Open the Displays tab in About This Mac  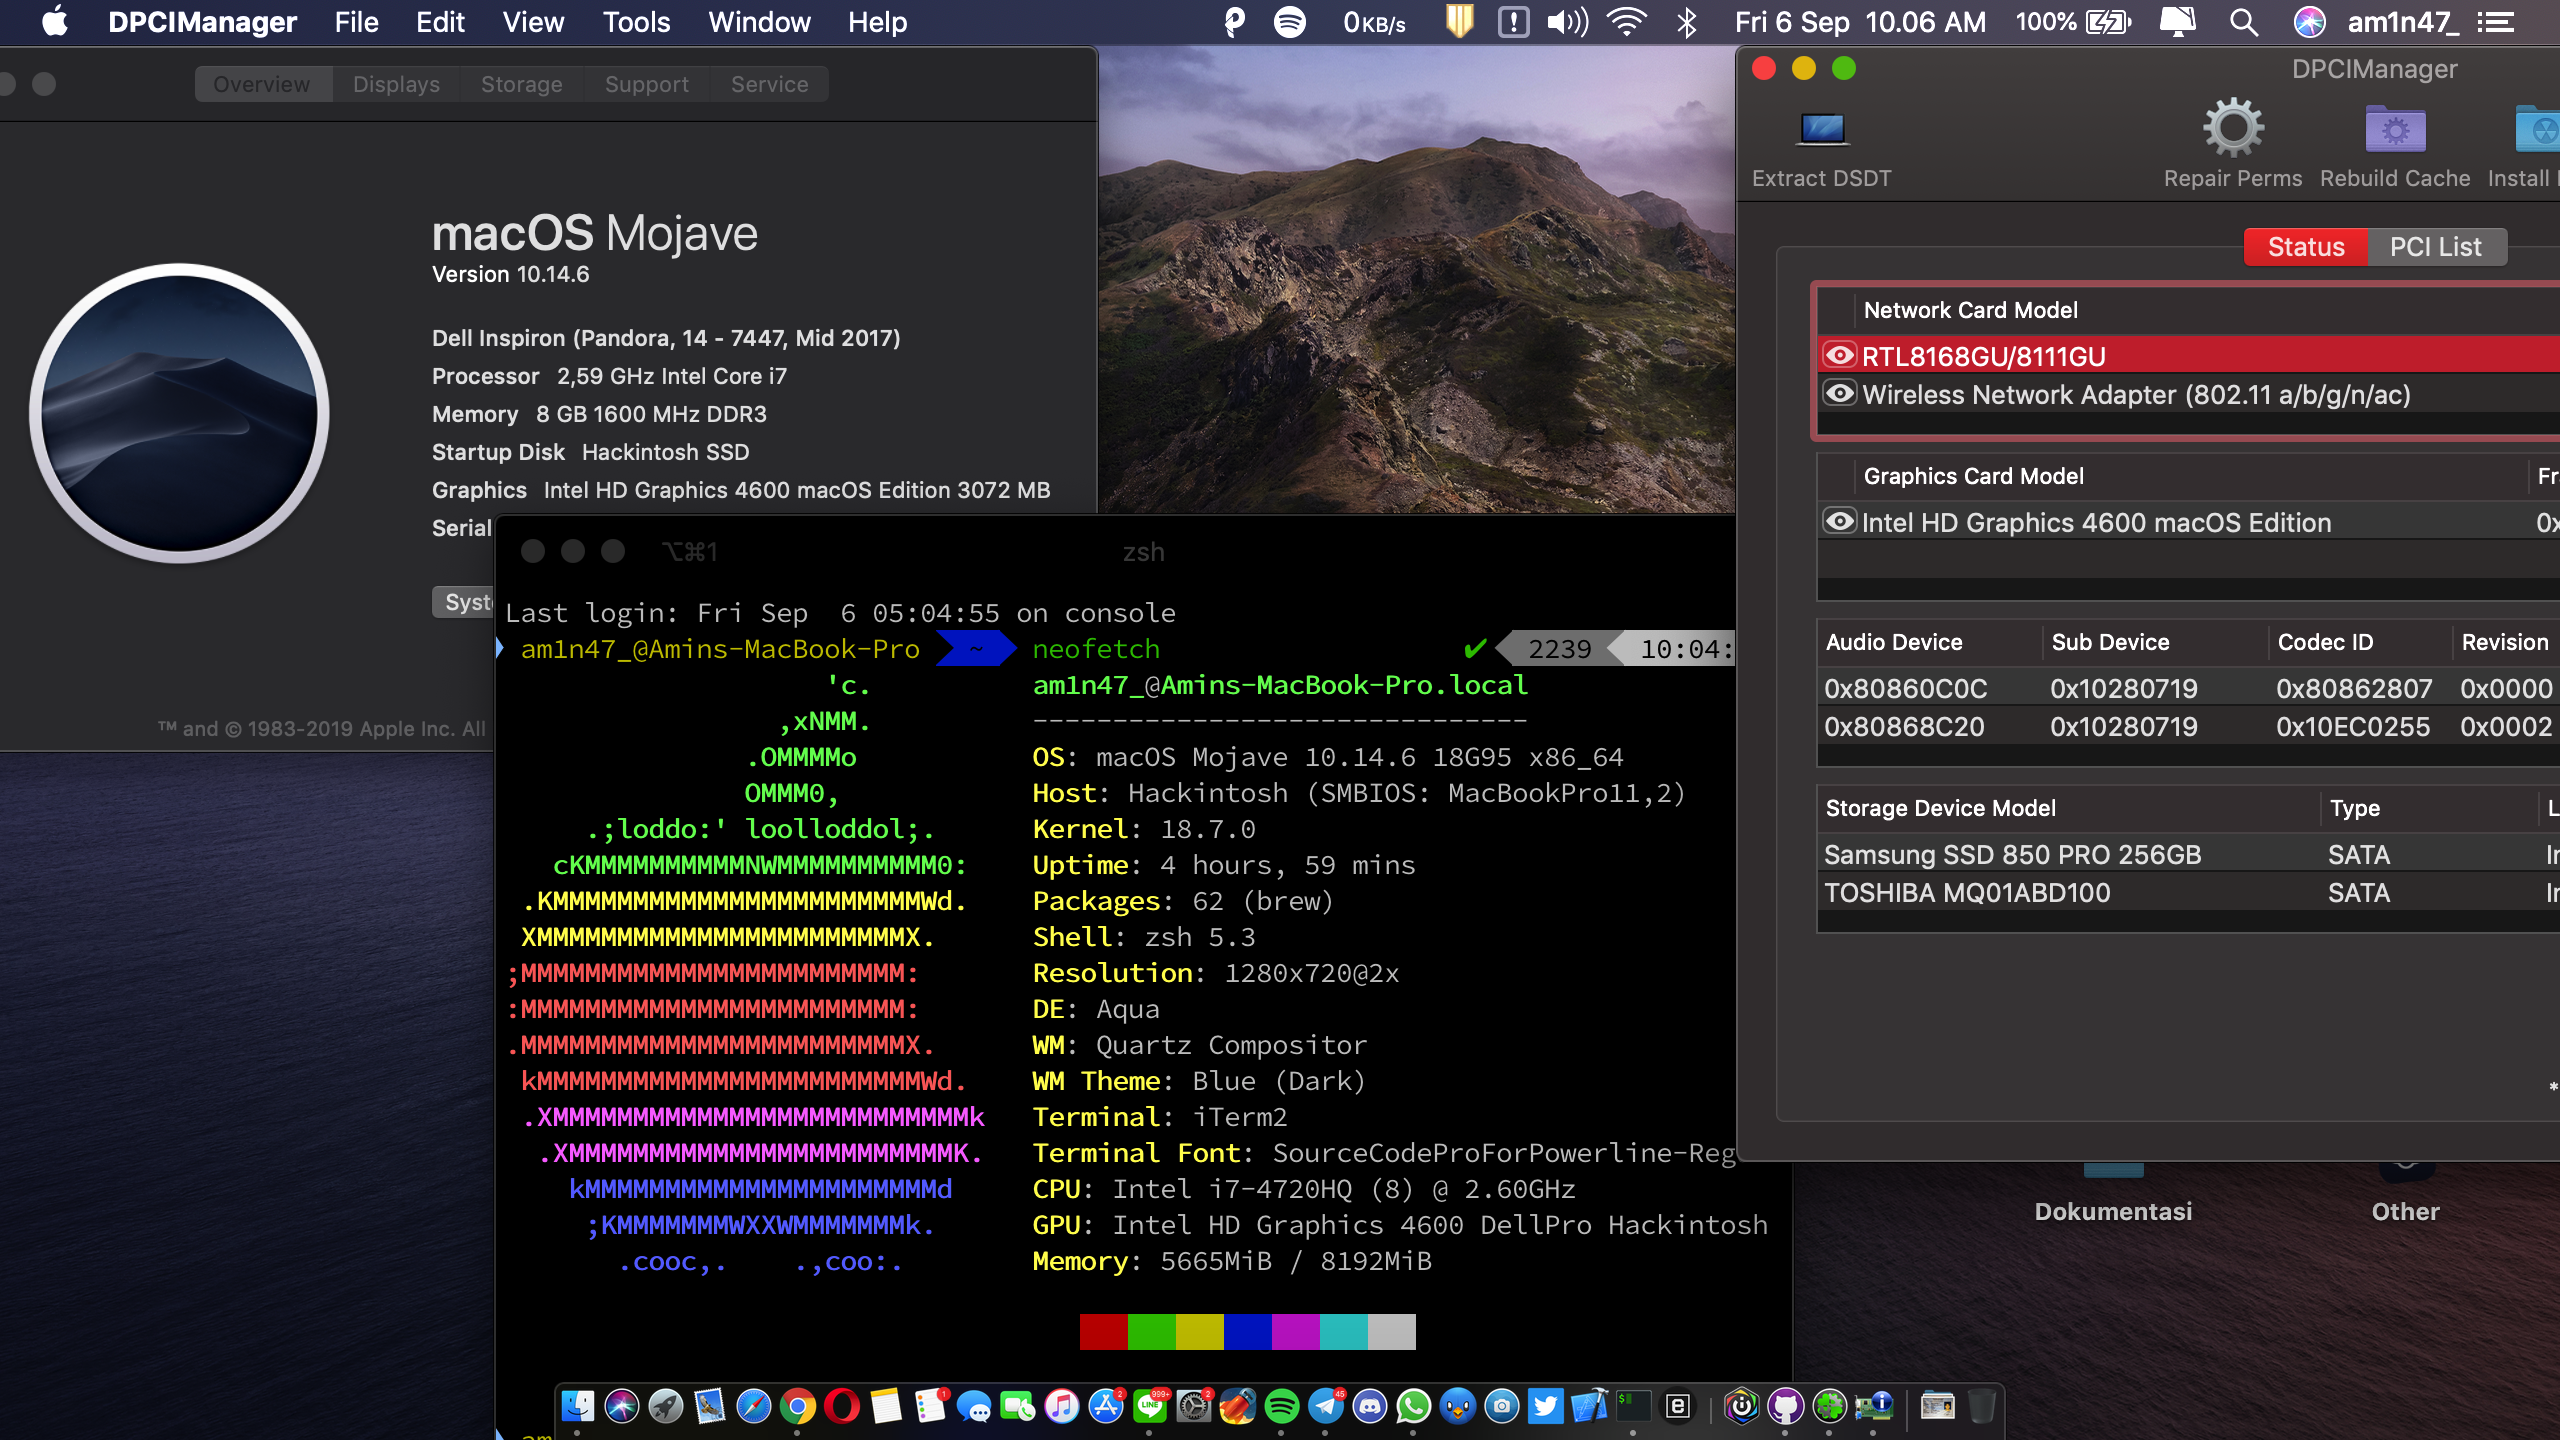point(396,84)
